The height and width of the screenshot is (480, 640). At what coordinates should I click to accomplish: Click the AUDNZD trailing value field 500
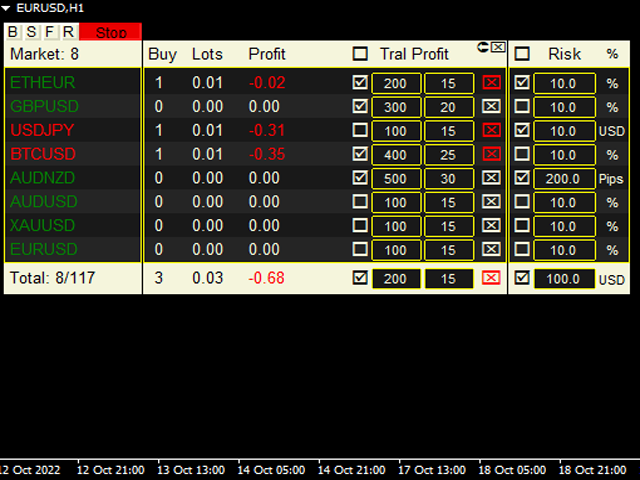[x=396, y=178]
